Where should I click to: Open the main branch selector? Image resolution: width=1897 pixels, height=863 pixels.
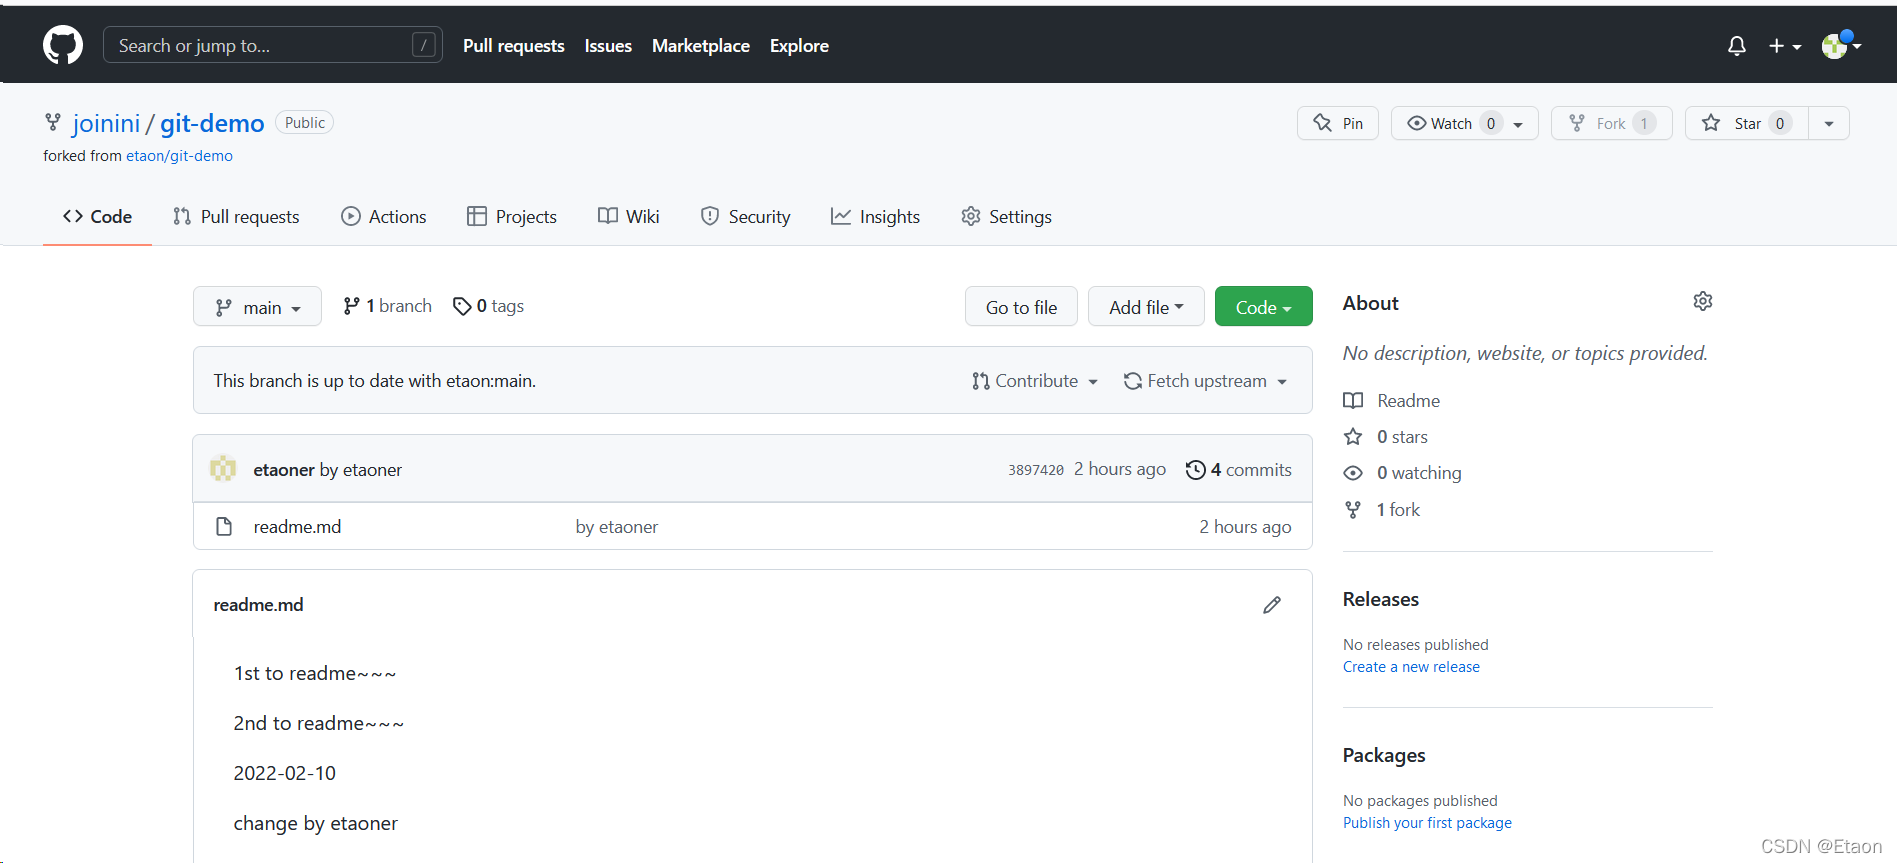tap(257, 307)
